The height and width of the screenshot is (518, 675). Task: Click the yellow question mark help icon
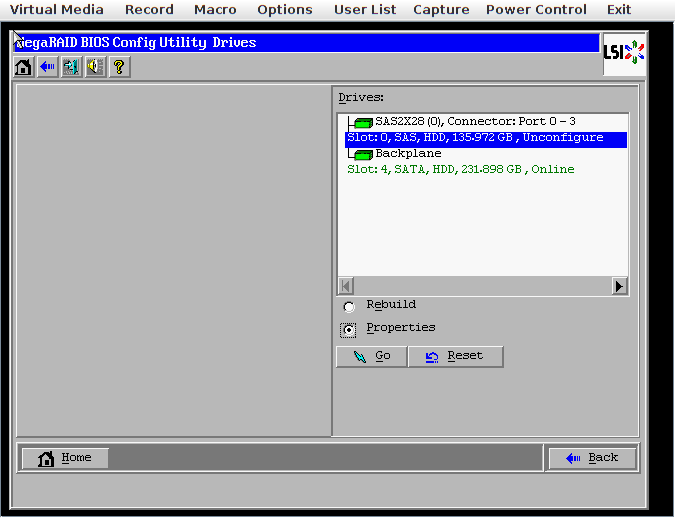(x=120, y=67)
